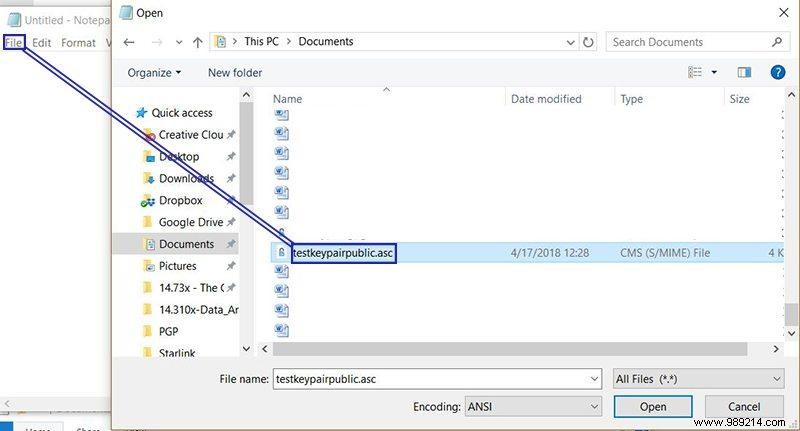Select Pictures in the sidebar
This screenshot has width=800, height=431.
click(178, 266)
